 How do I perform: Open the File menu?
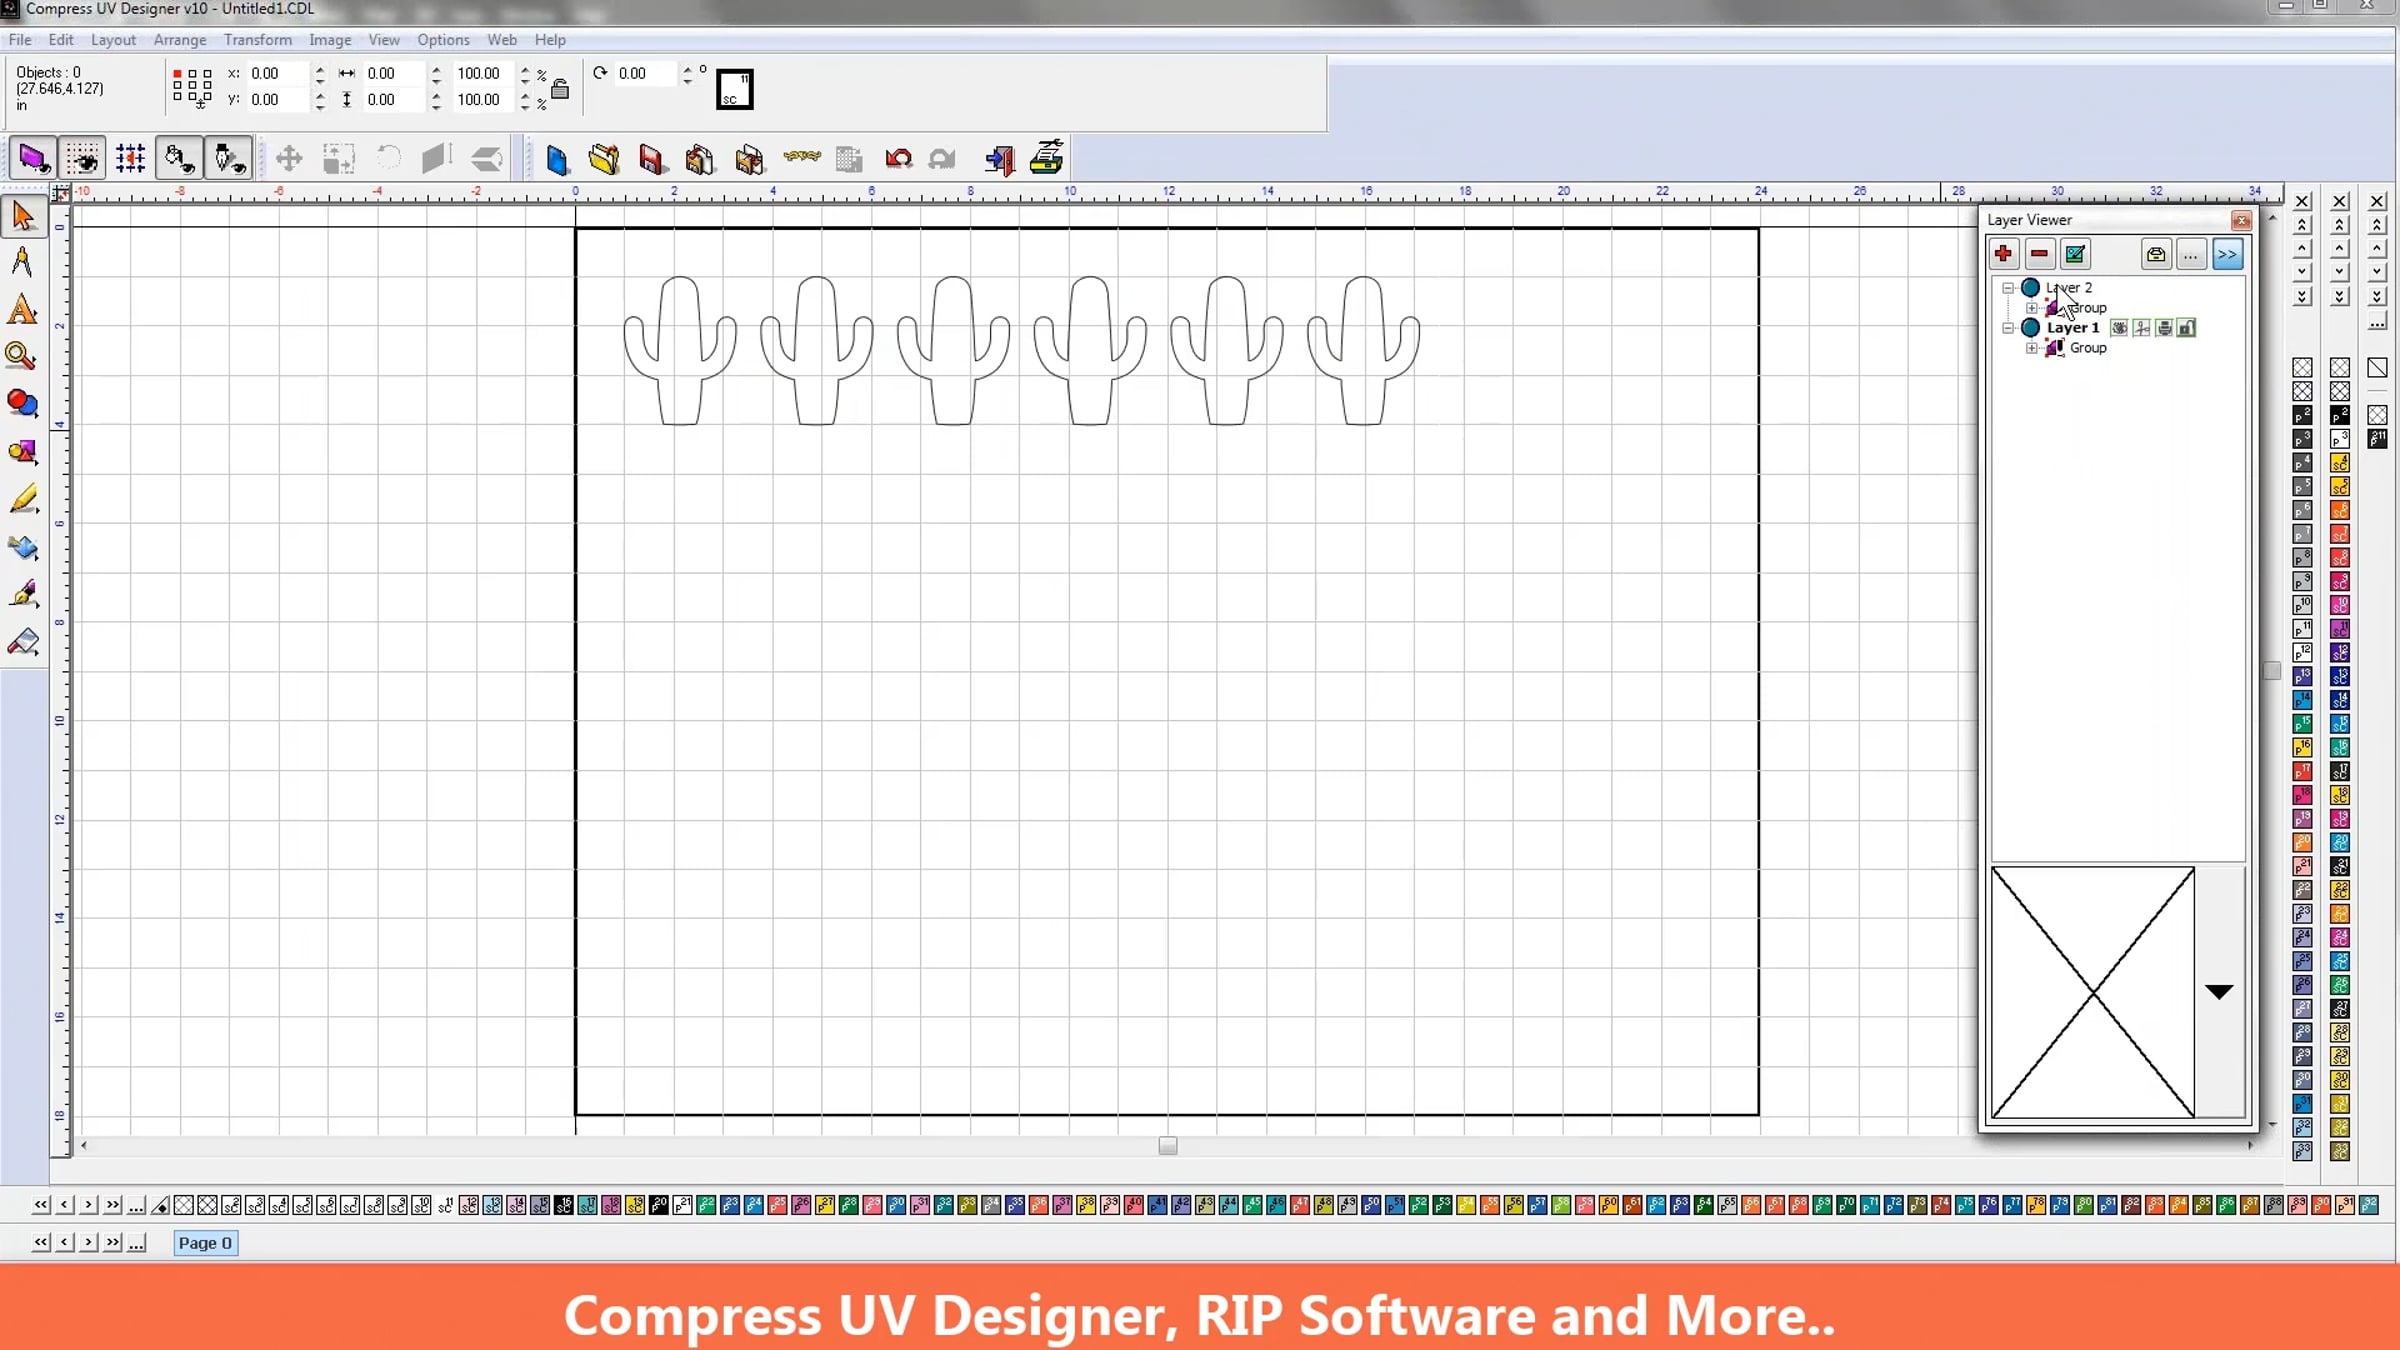(20, 40)
